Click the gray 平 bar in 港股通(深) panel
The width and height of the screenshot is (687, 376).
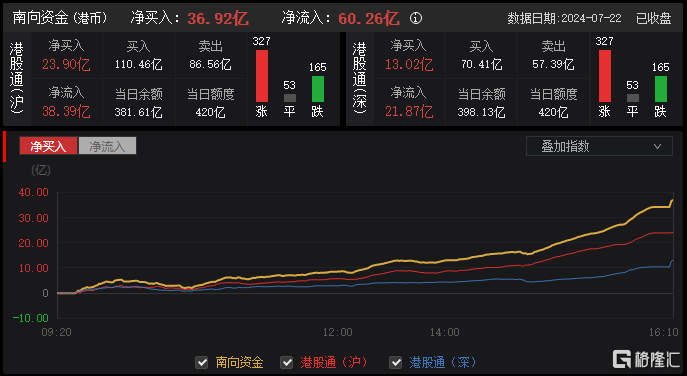632,98
